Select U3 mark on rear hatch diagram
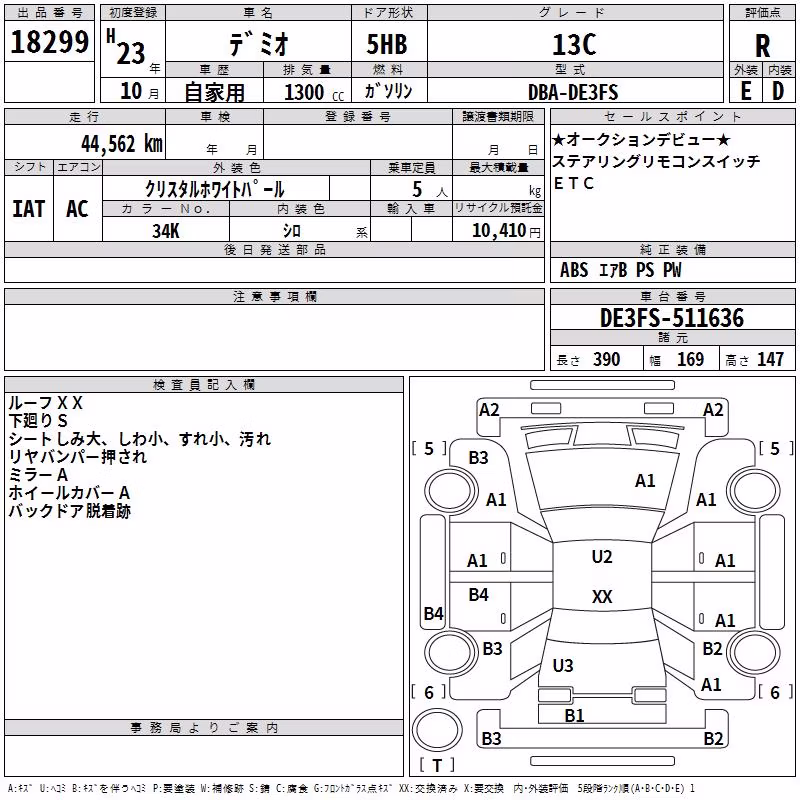Image resolution: width=800 pixels, height=800 pixels. click(x=563, y=666)
